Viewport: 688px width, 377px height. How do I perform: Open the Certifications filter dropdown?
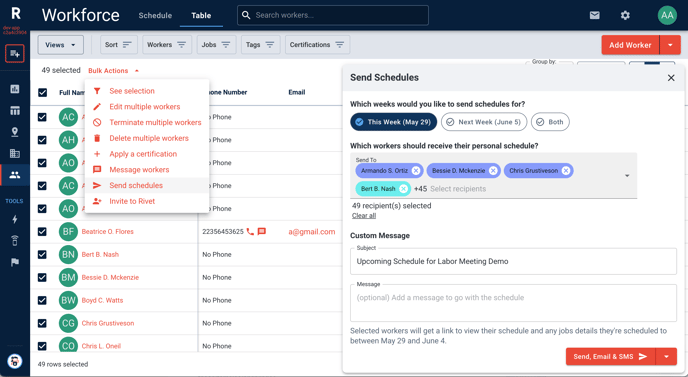click(317, 45)
